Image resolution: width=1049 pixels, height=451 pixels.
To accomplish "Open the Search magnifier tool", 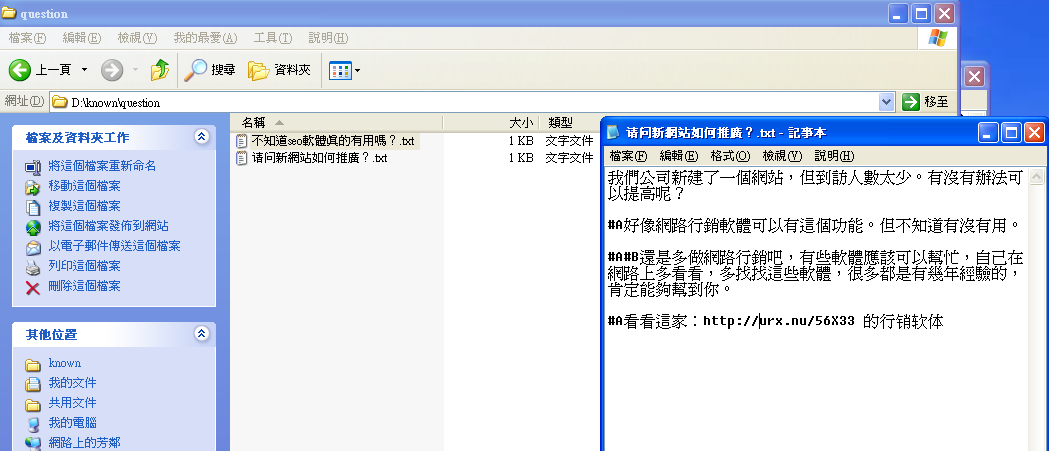I will (195, 70).
